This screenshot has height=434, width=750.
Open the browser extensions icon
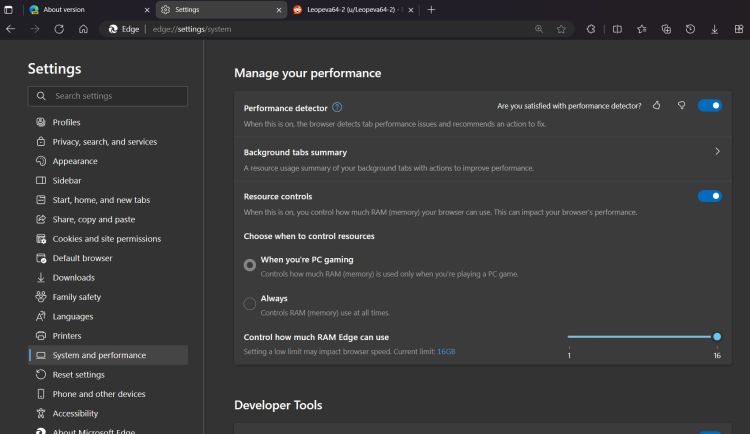(591, 29)
